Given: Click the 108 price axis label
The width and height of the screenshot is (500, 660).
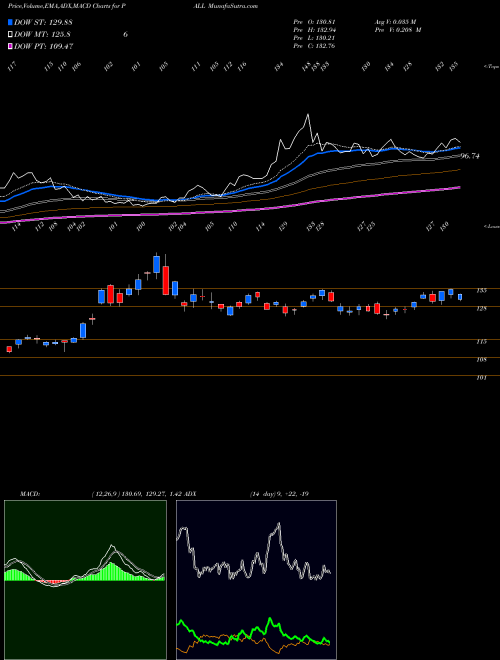Looking at the screenshot, I should tap(481, 360).
